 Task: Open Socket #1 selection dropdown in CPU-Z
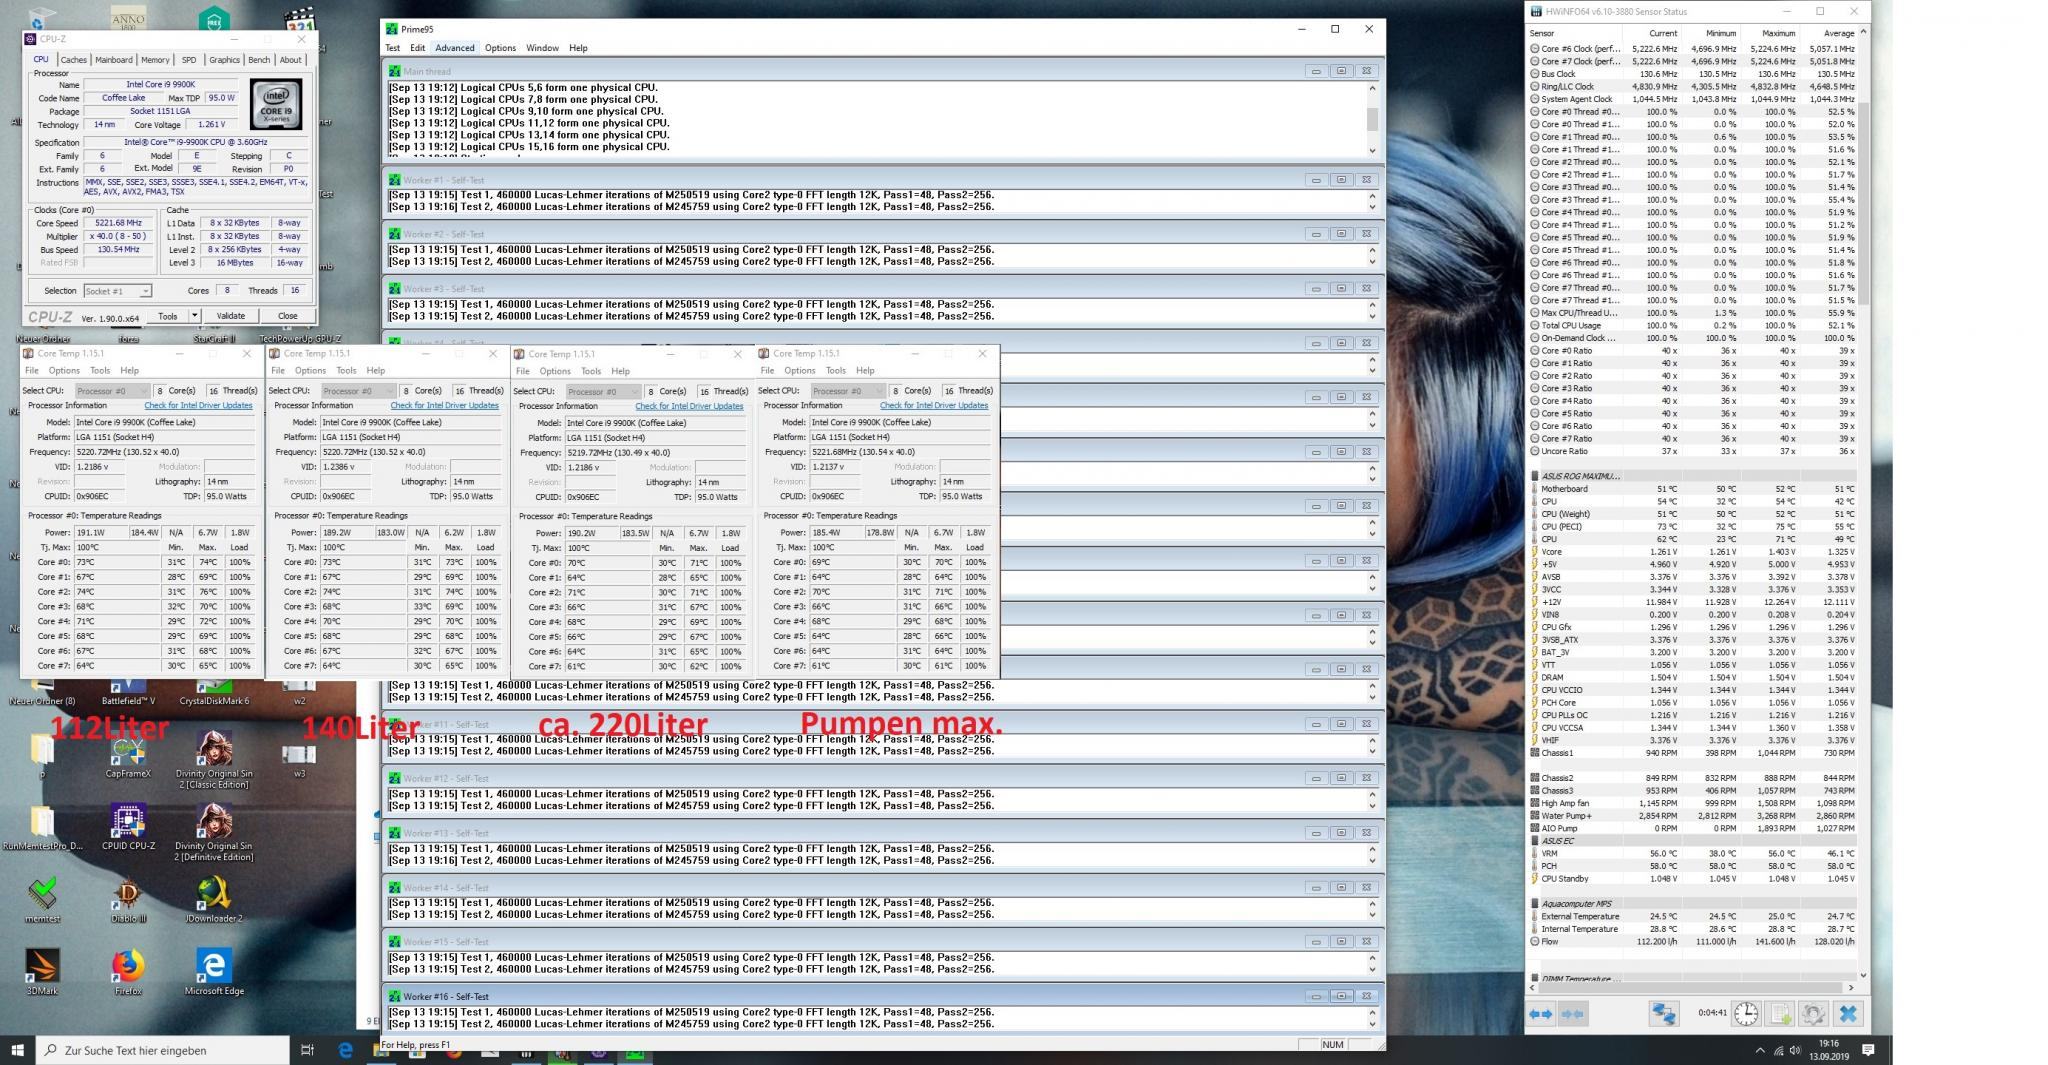(117, 291)
